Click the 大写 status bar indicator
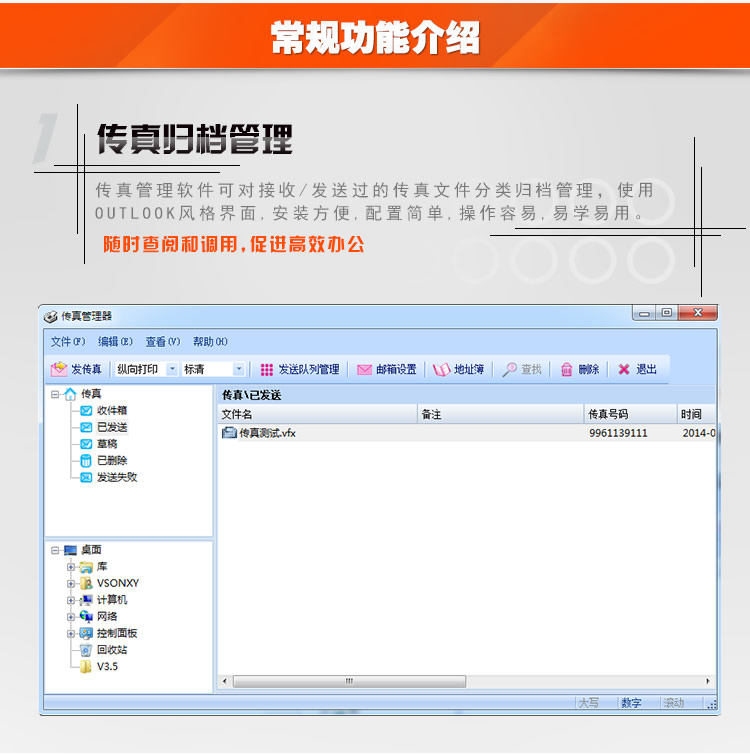Image resolution: width=750 pixels, height=754 pixels. [589, 703]
